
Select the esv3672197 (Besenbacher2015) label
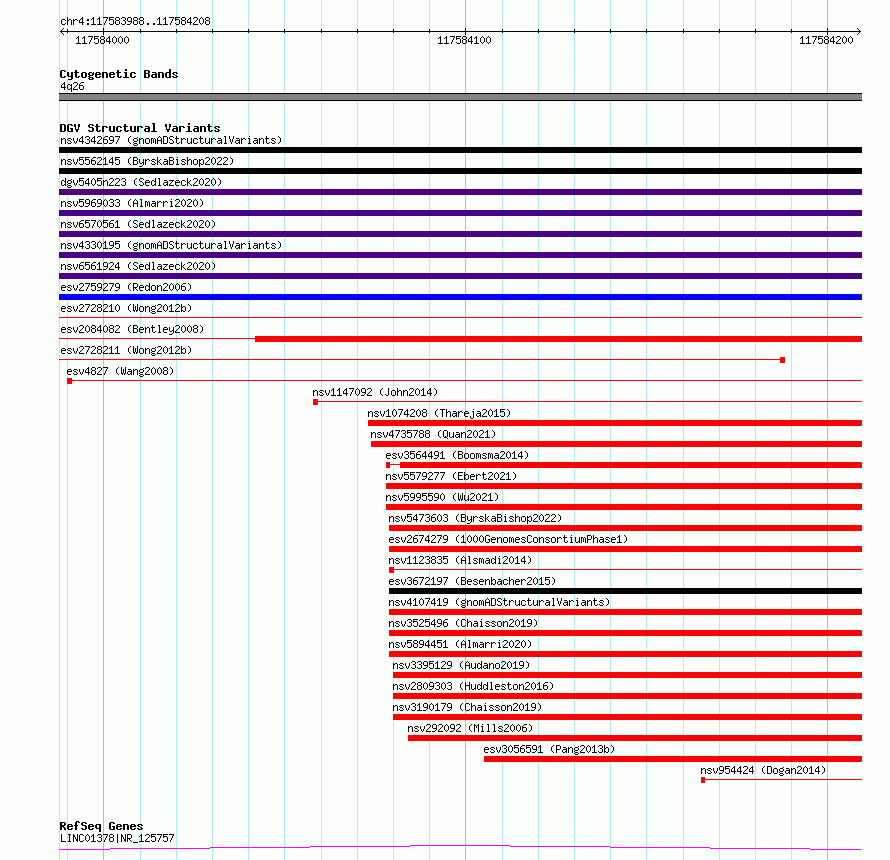pos(472,581)
